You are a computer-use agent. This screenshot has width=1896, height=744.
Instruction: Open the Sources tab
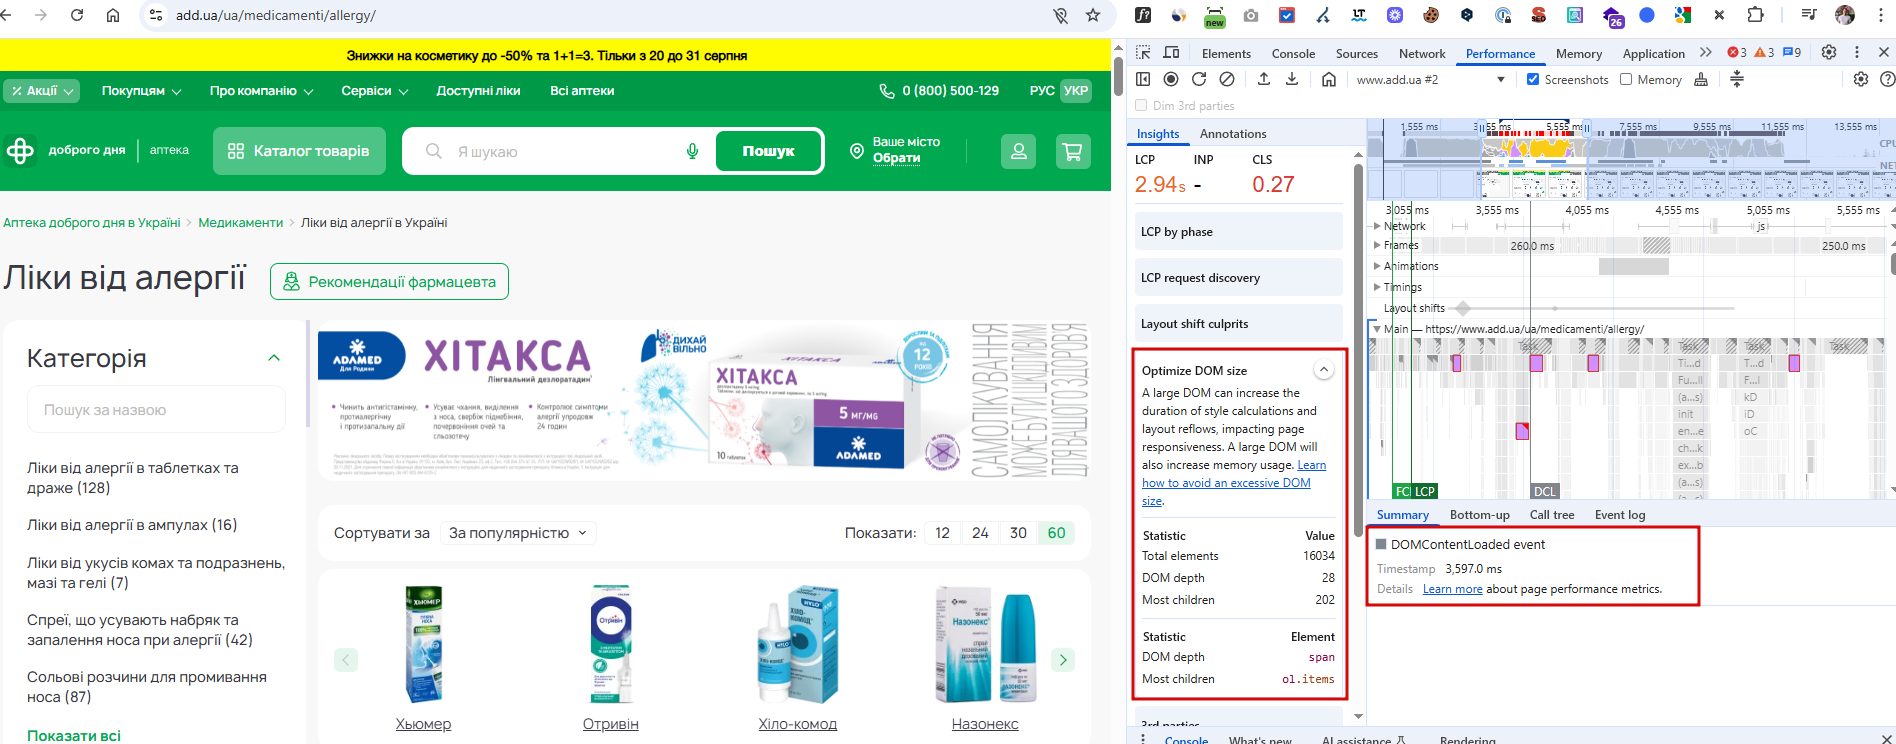click(1357, 54)
